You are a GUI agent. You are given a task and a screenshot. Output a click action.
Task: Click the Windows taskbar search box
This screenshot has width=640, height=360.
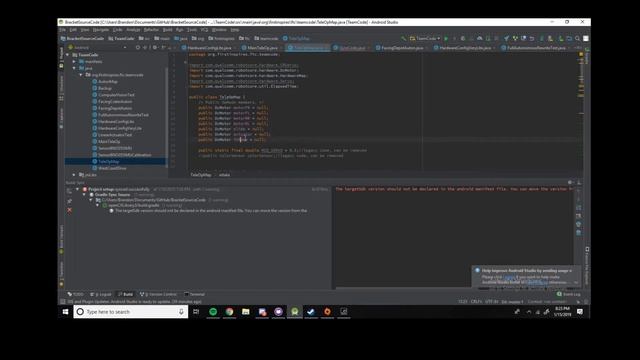pos(131,312)
